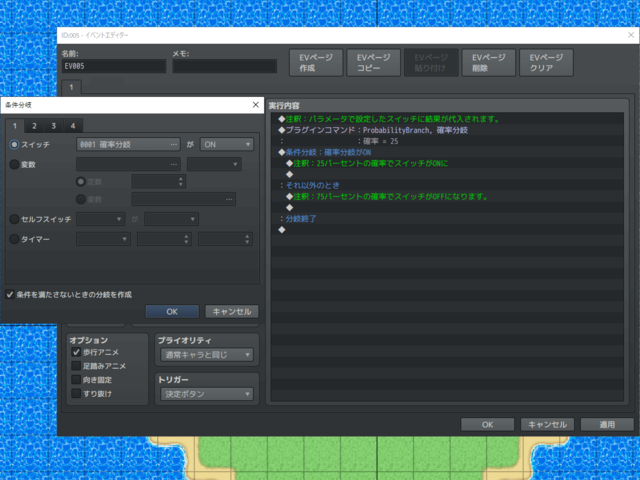Open the switch picker via ellipsis on 0001 確率分岐
Viewport: 640px width, 480px height.
(x=174, y=144)
